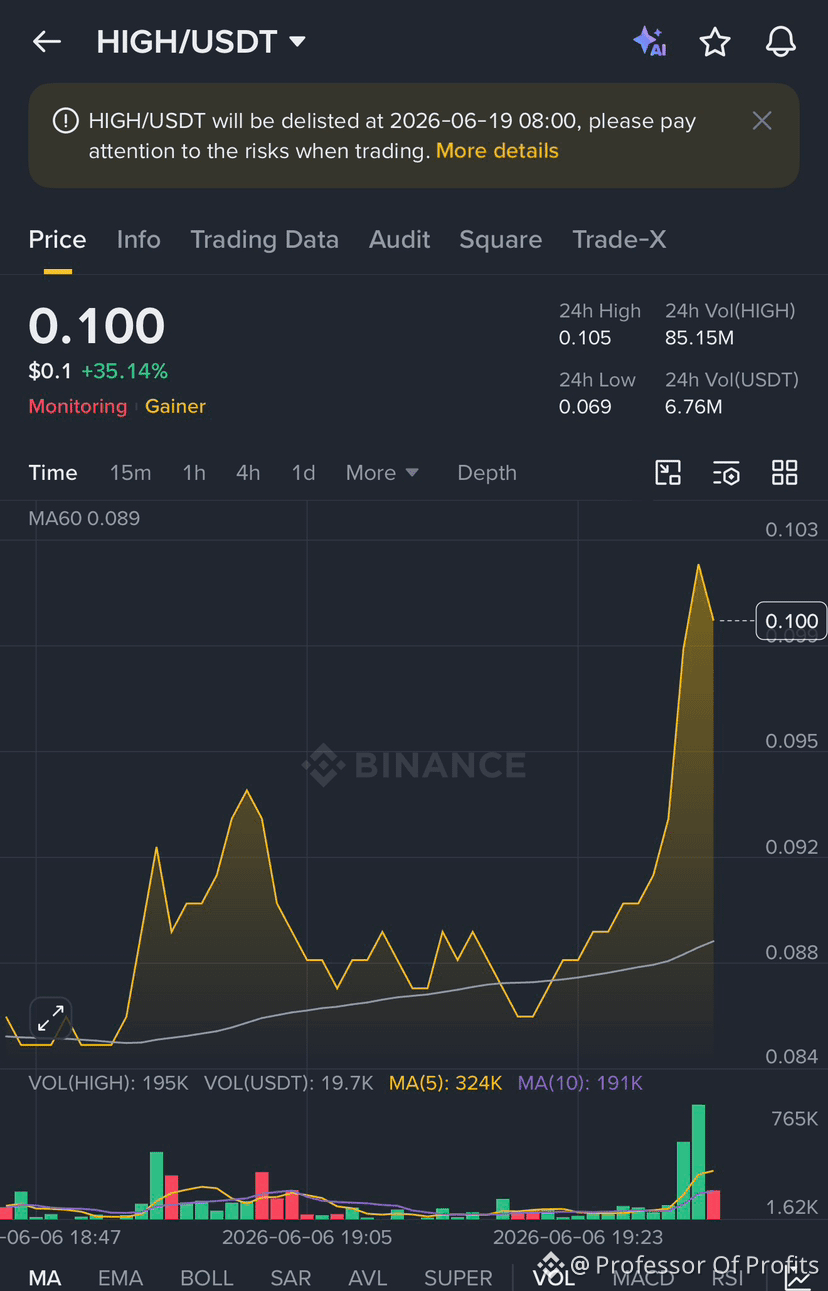Viewport: 828px width, 1291px height.
Task: Dismiss the delisting warning banner
Action: click(762, 121)
